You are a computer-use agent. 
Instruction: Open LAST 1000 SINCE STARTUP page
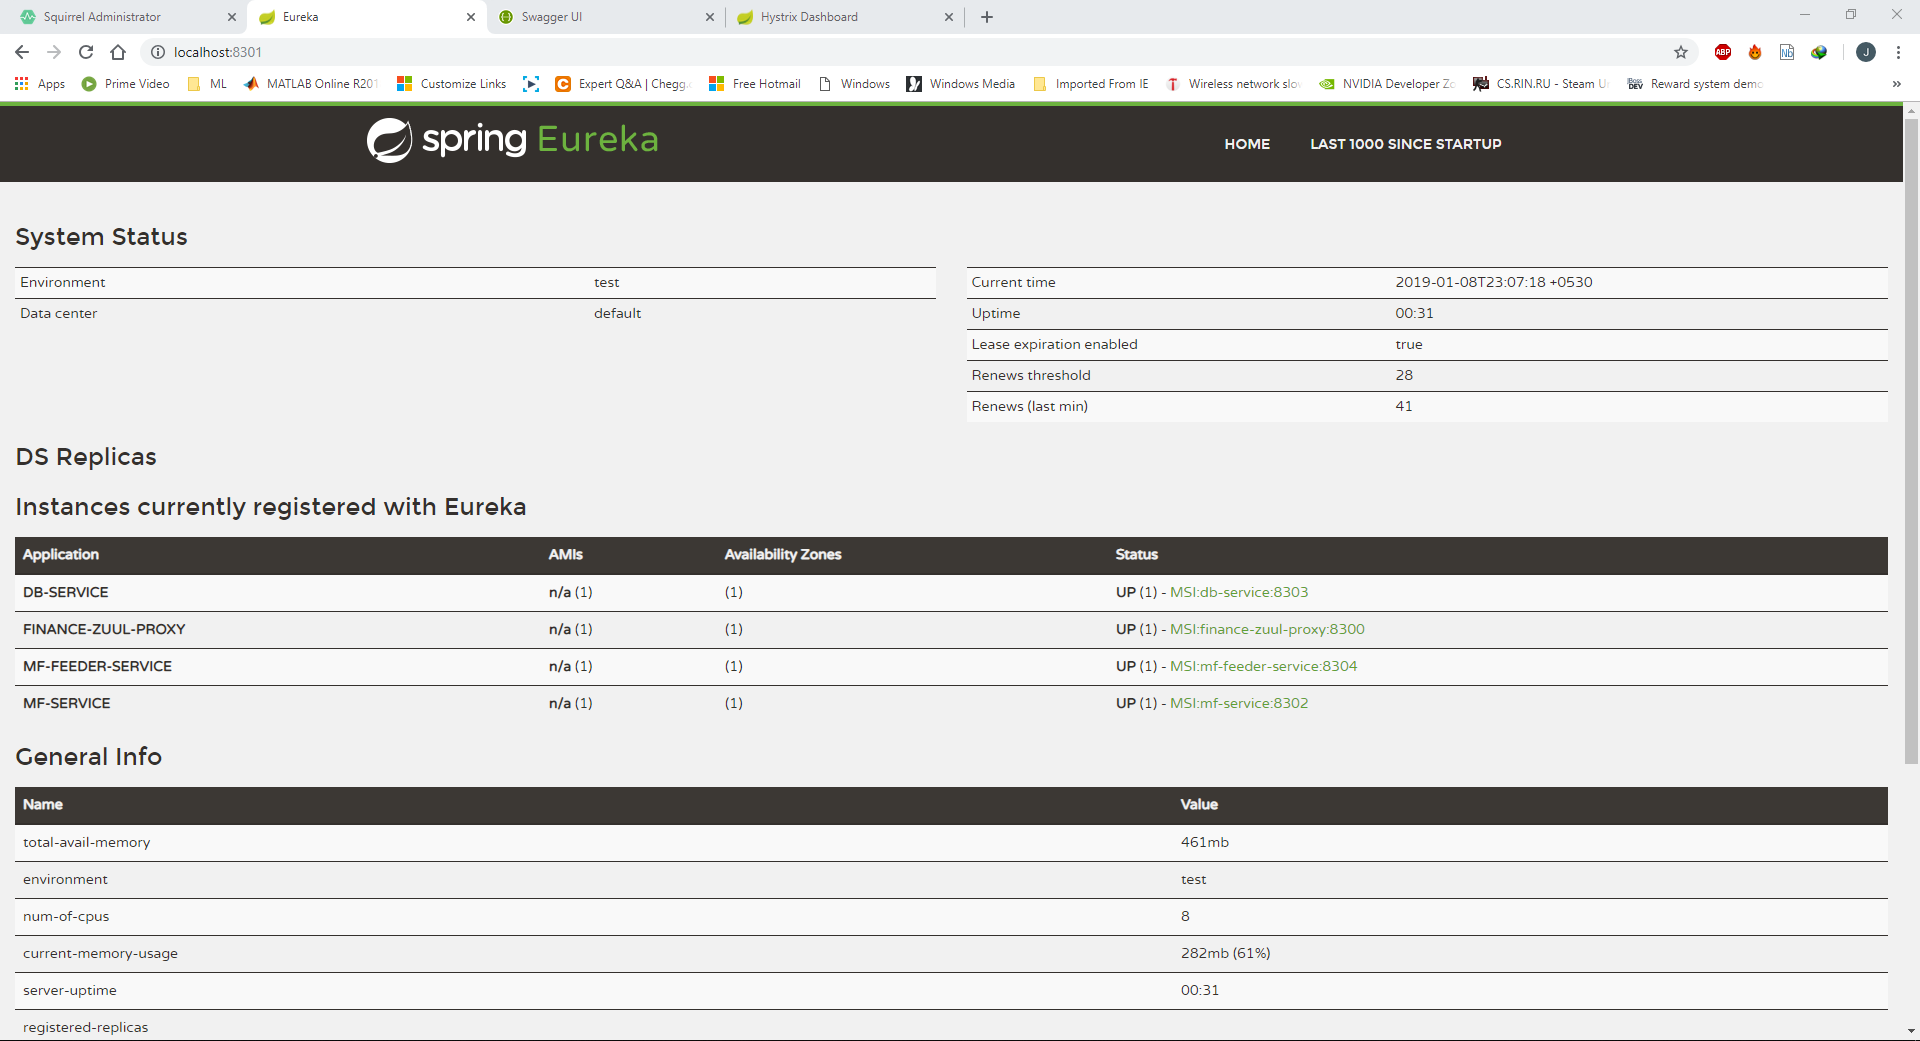[x=1406, y=144]
